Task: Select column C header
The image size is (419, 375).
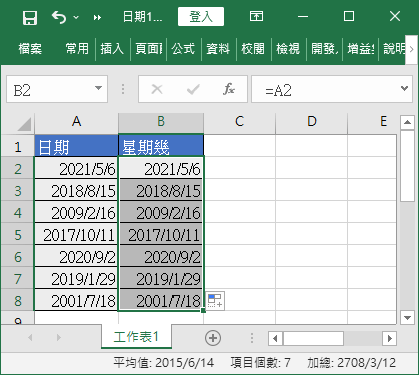Action: [x=239, y=121]
